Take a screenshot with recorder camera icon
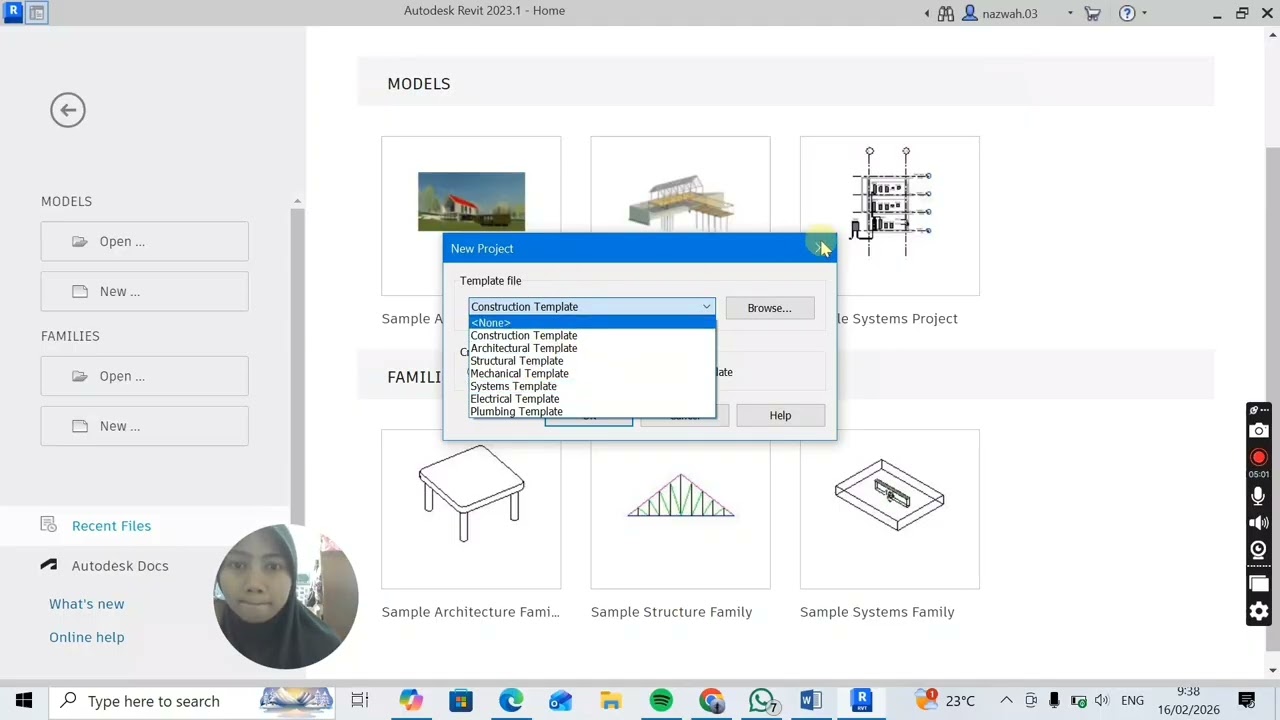 tap(1259, 430)
